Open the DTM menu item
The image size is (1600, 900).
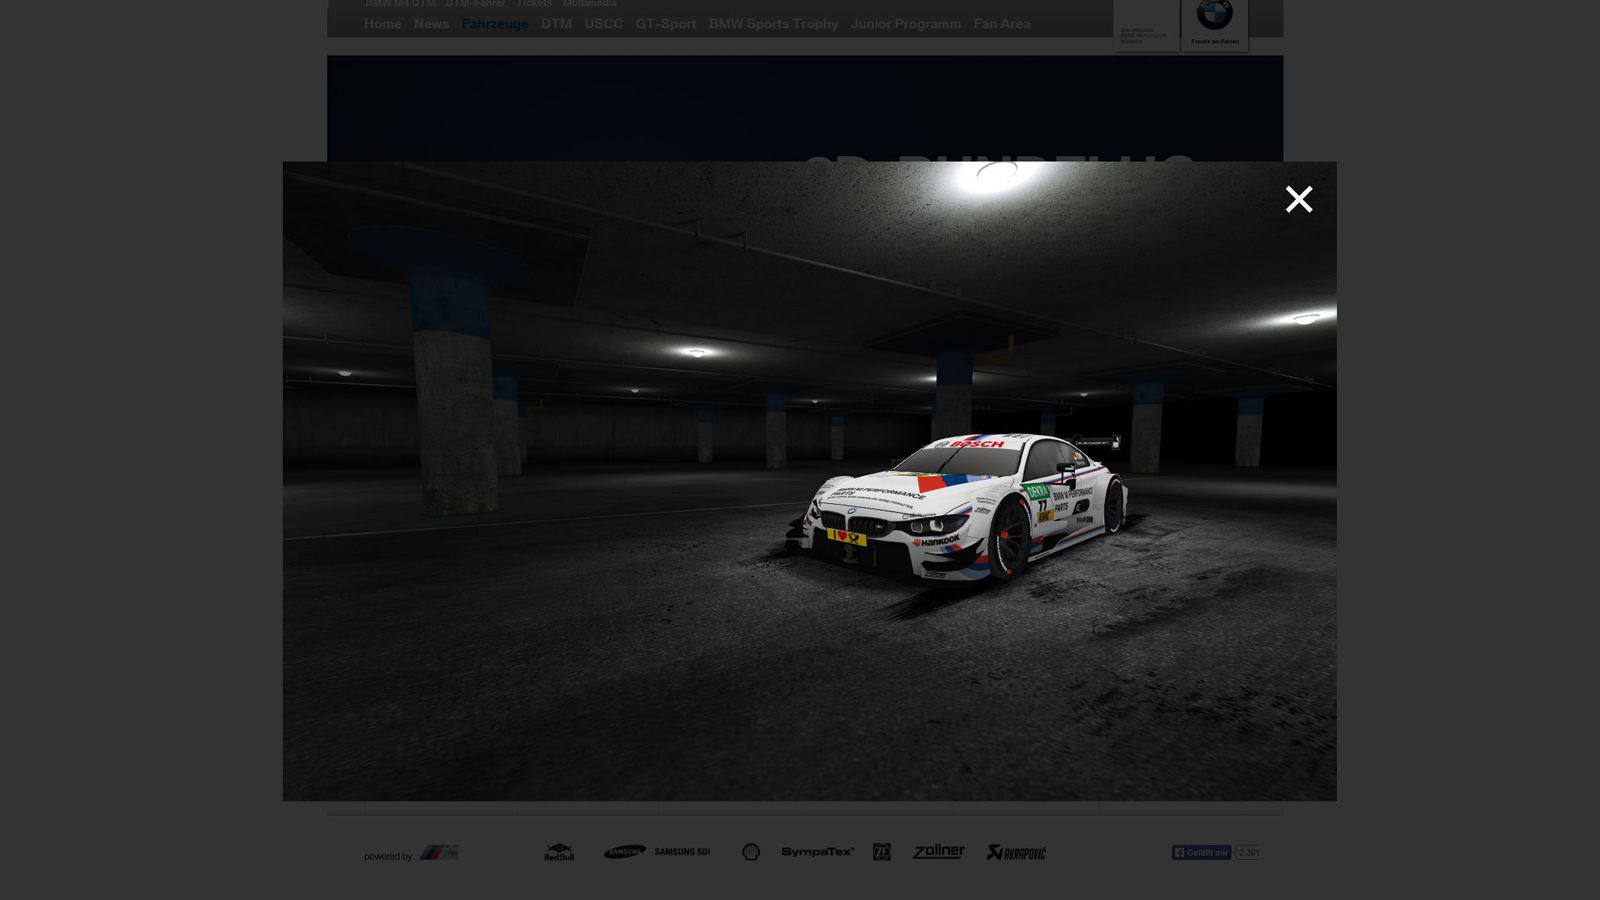pos(556,24)
